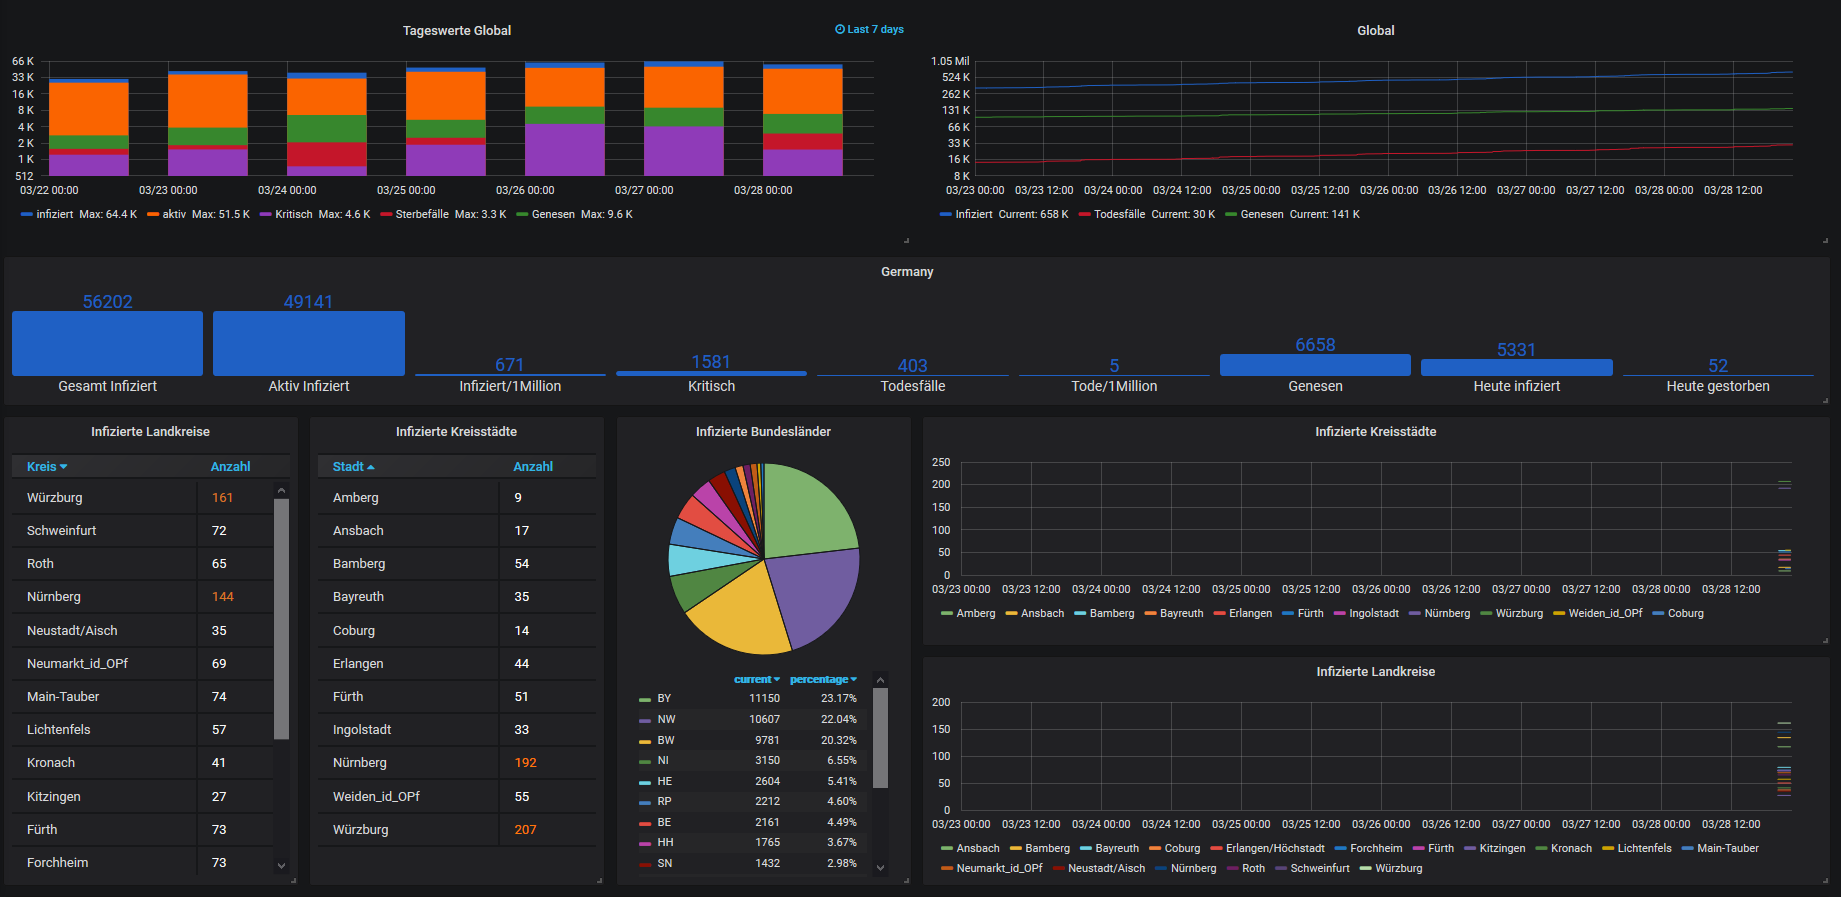This screenshot has height=897, width=1841.
Task: Click the SN legend row in pie chart
Action: (752, 864)
